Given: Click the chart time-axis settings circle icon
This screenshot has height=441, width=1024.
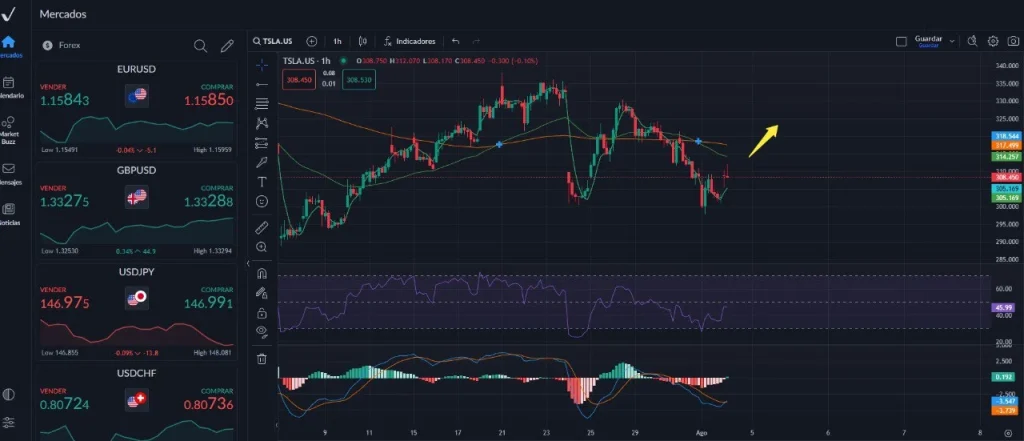Looking at the screenshot, I should [1006, 433].
